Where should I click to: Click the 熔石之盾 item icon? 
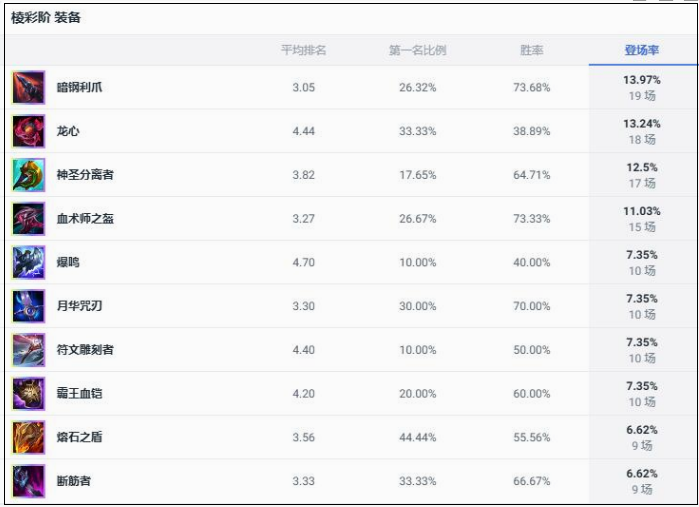(x=29, y=437)
